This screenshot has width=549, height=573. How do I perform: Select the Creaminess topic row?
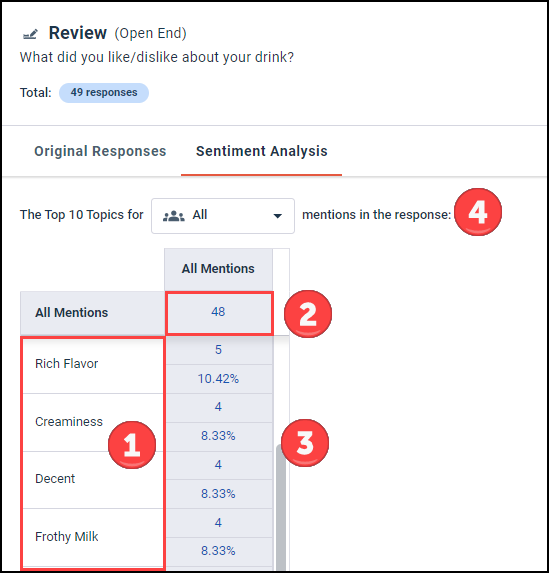click(93, 422)
